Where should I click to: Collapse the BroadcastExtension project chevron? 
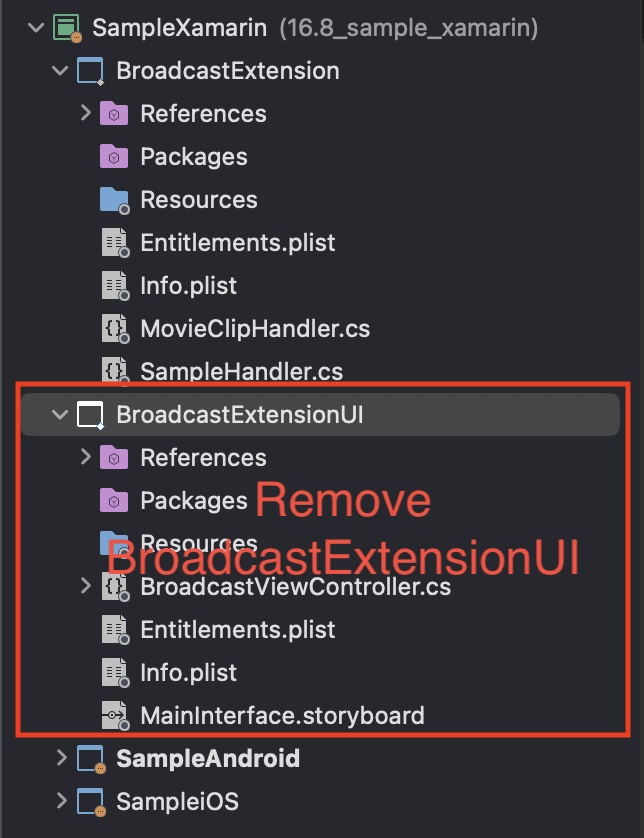tap(60, 71)
